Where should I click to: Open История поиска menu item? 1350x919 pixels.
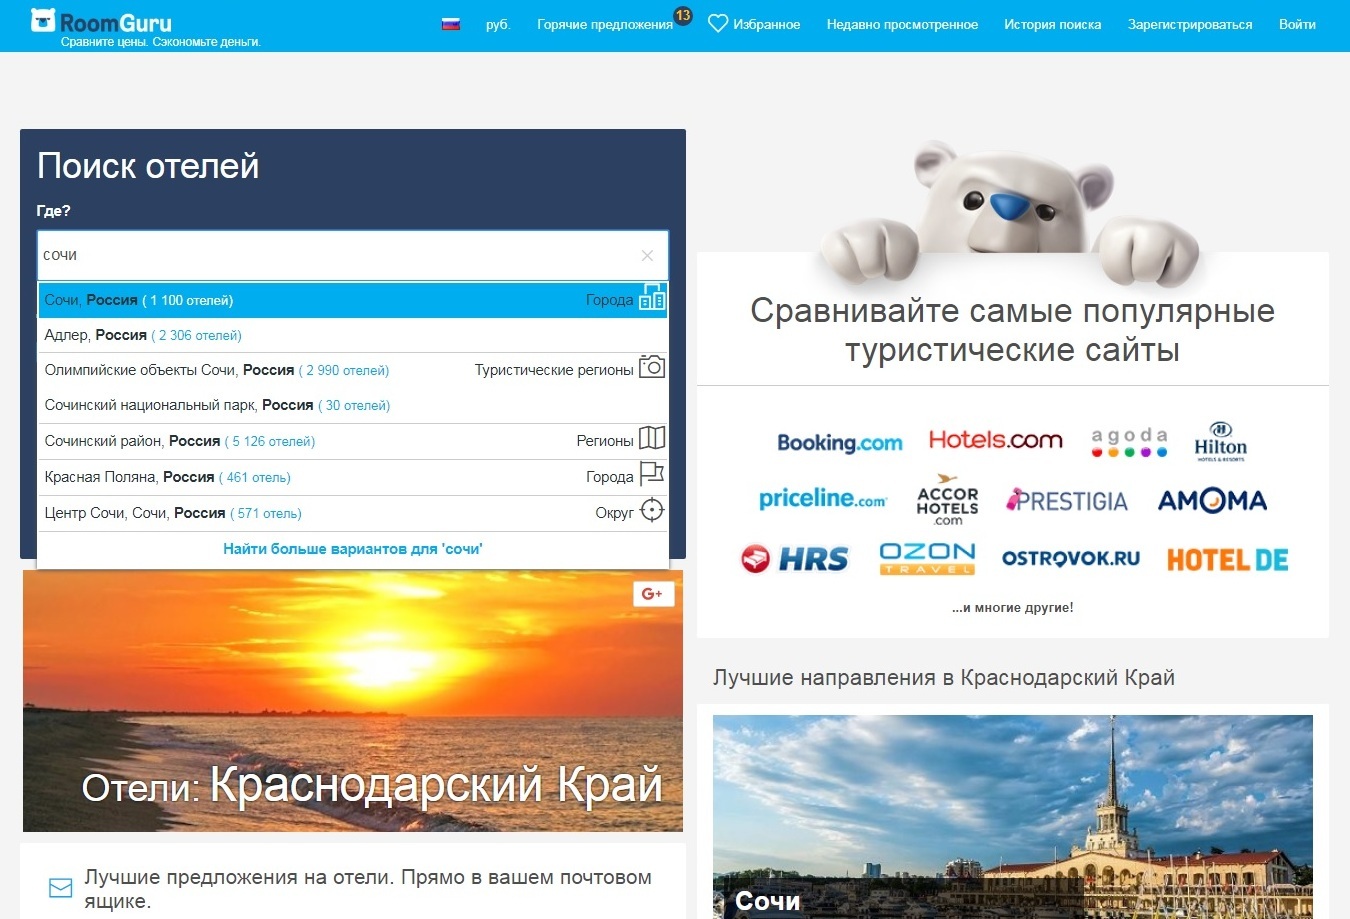[1052, 24]
